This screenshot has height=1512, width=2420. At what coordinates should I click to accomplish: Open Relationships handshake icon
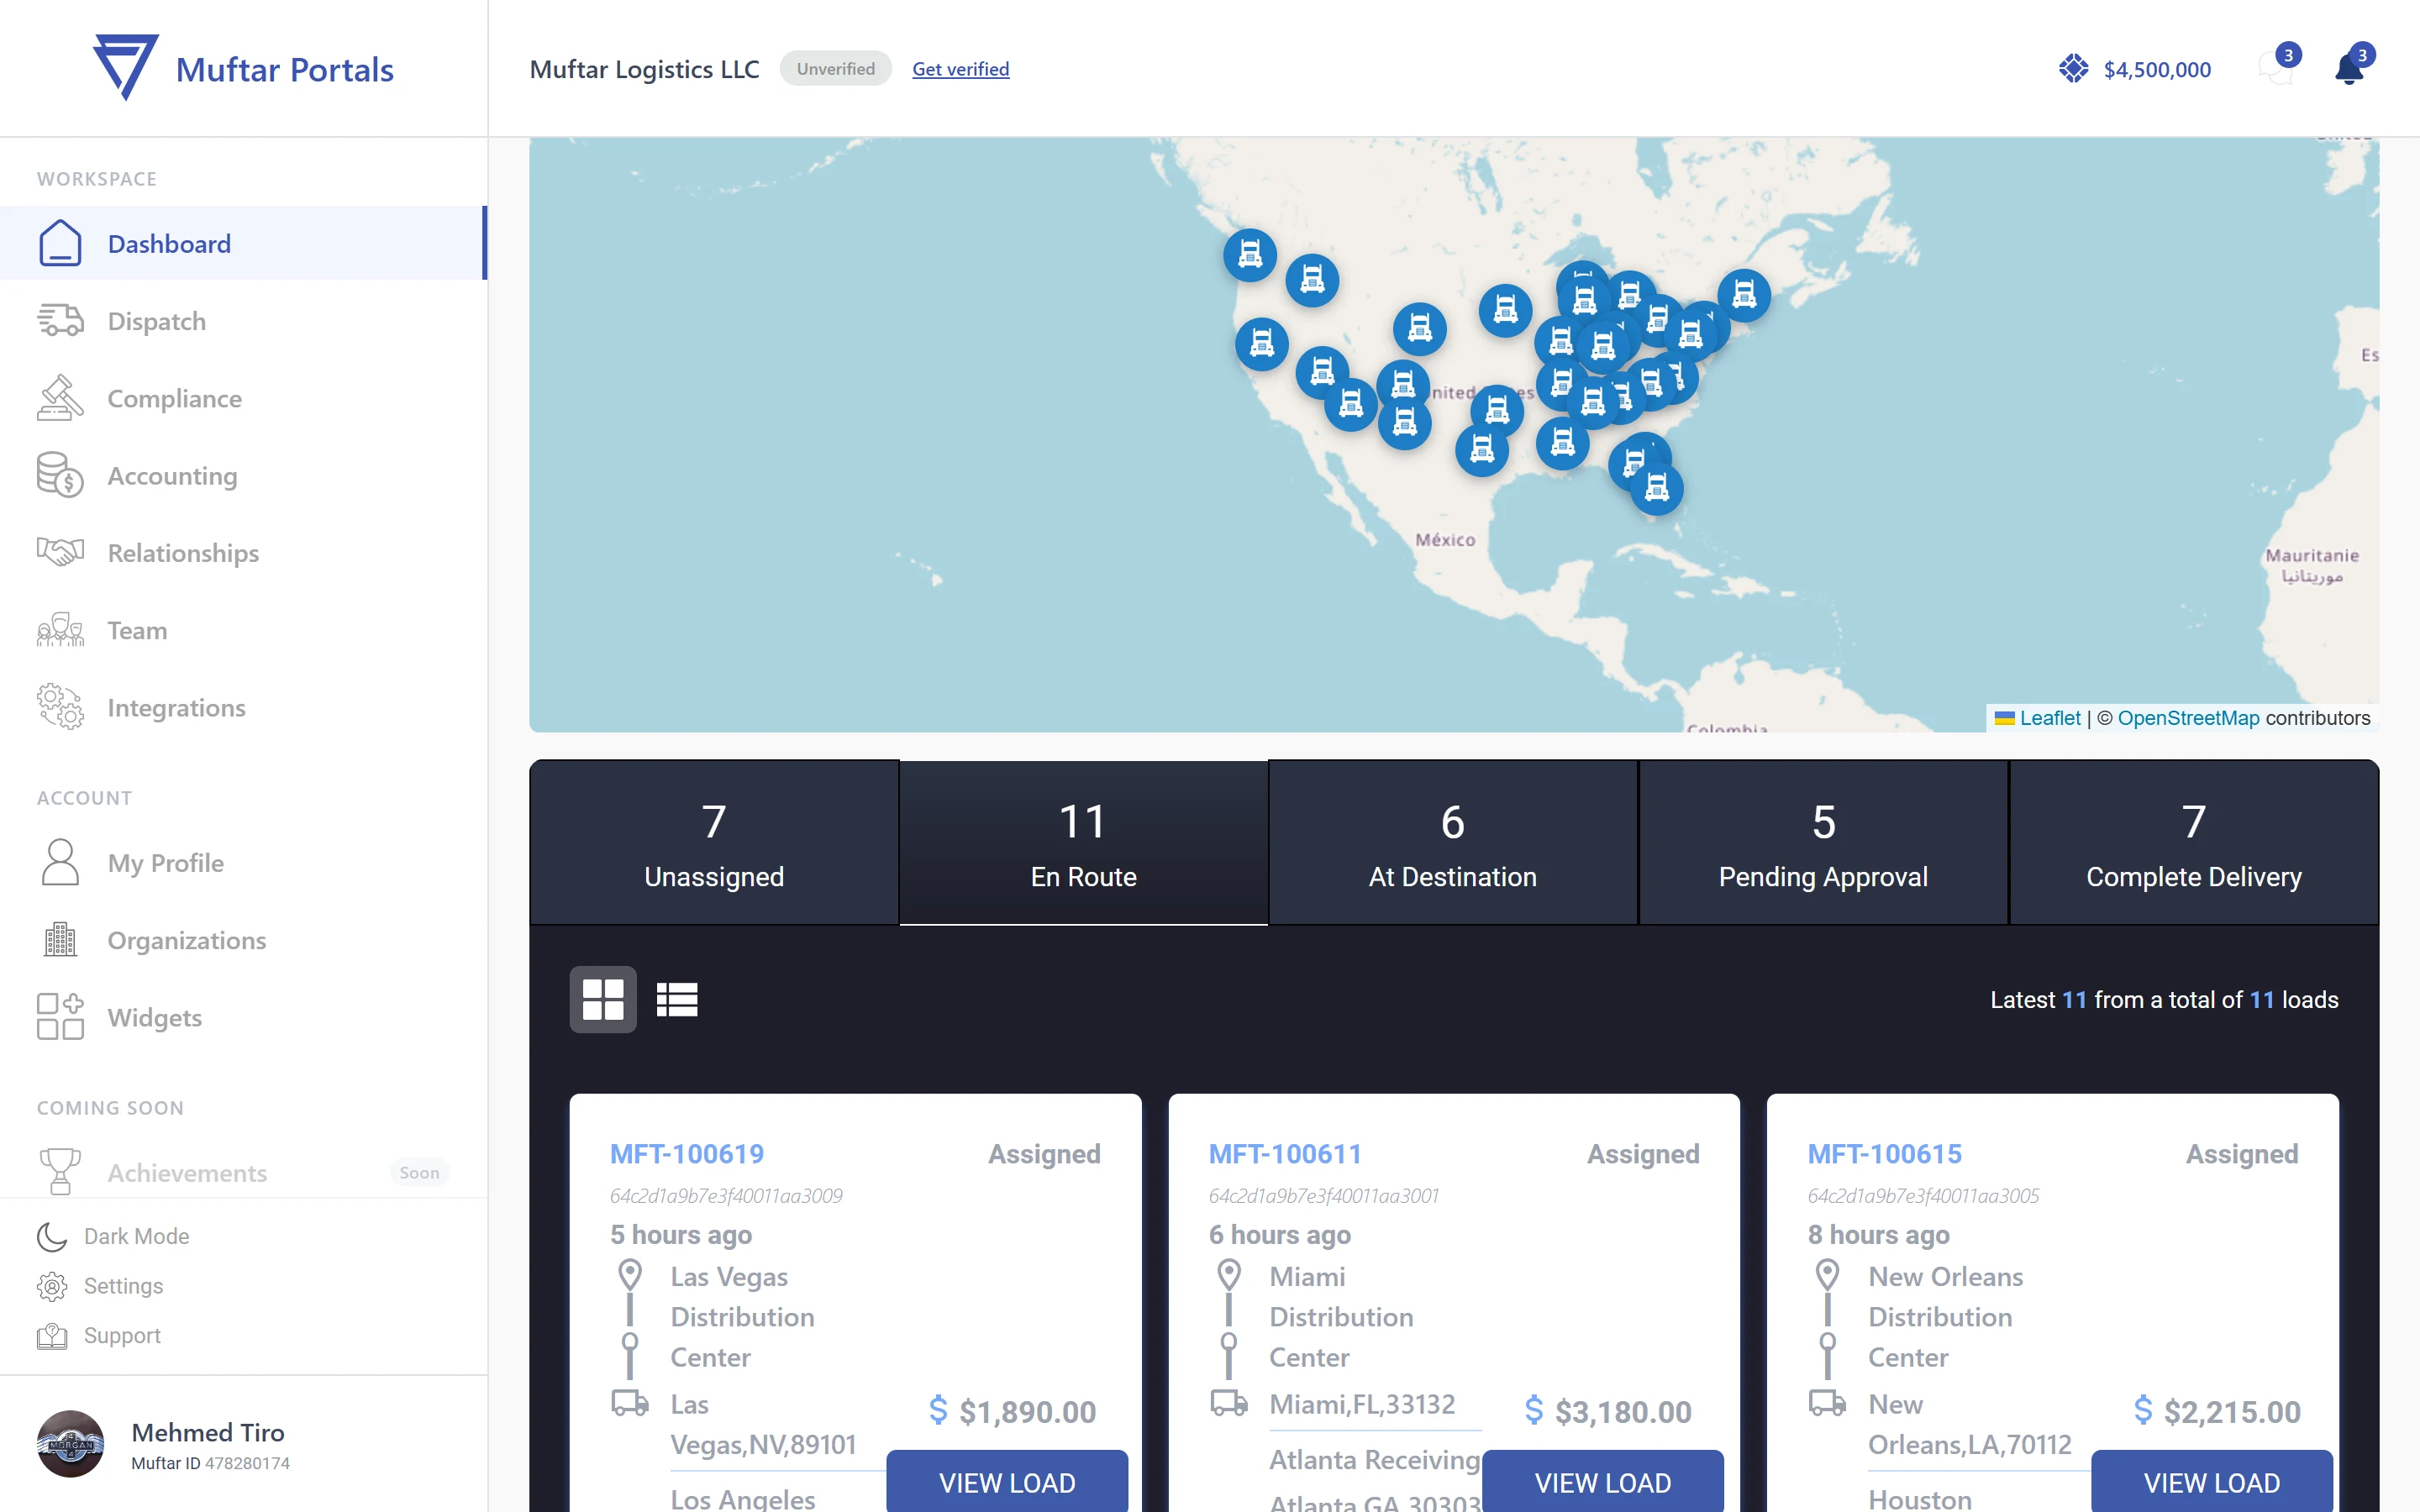click(x=60, y=552)
